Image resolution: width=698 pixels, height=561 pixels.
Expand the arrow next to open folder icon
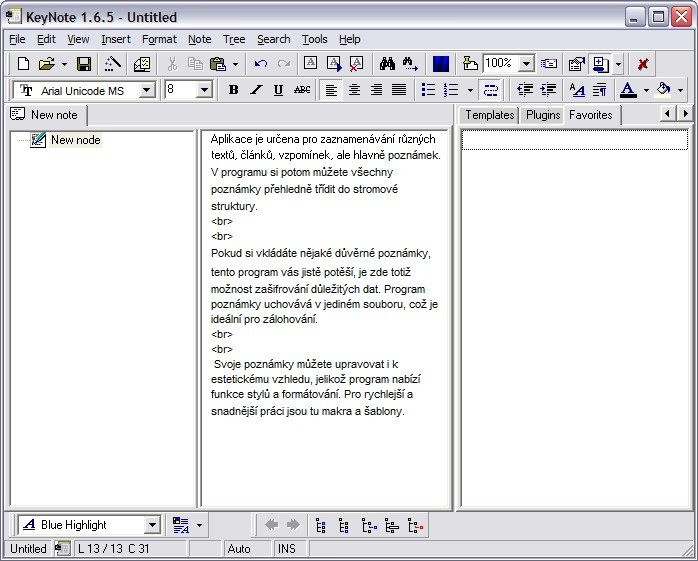(64, 65)
